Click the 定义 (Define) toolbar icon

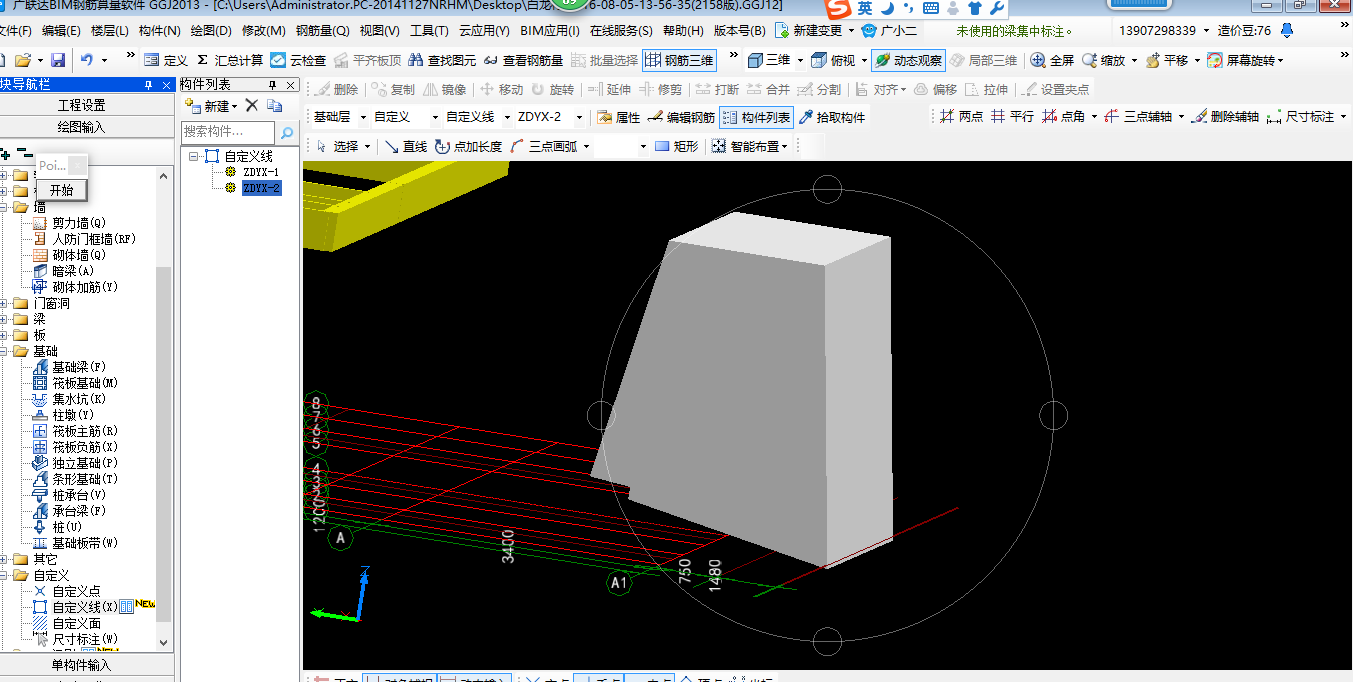pos(166,60)
